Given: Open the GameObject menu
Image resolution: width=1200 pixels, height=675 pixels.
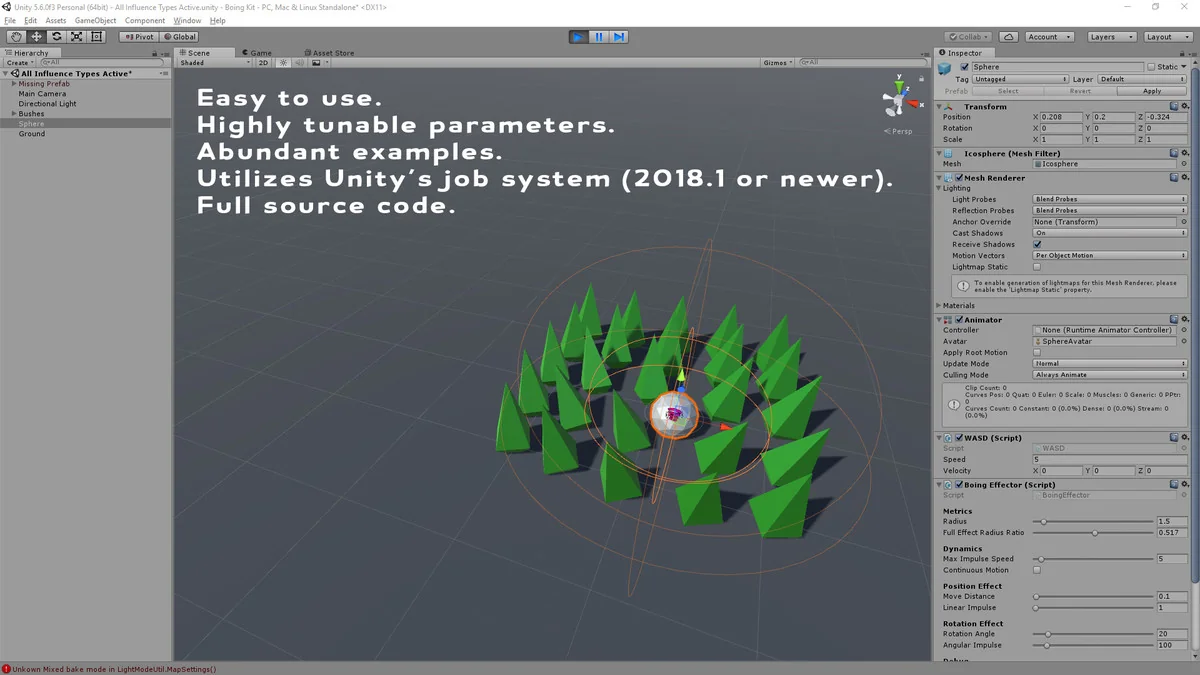Looking at the screenshot, I should 95,20.
